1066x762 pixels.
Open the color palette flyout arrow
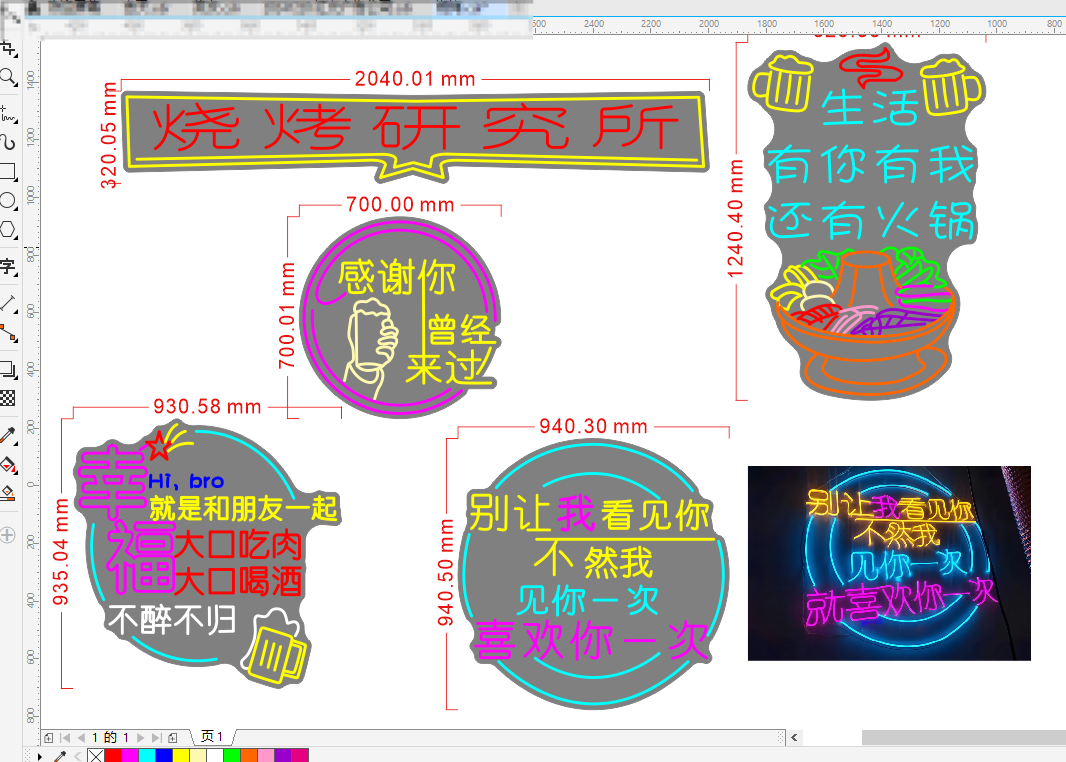39,756
